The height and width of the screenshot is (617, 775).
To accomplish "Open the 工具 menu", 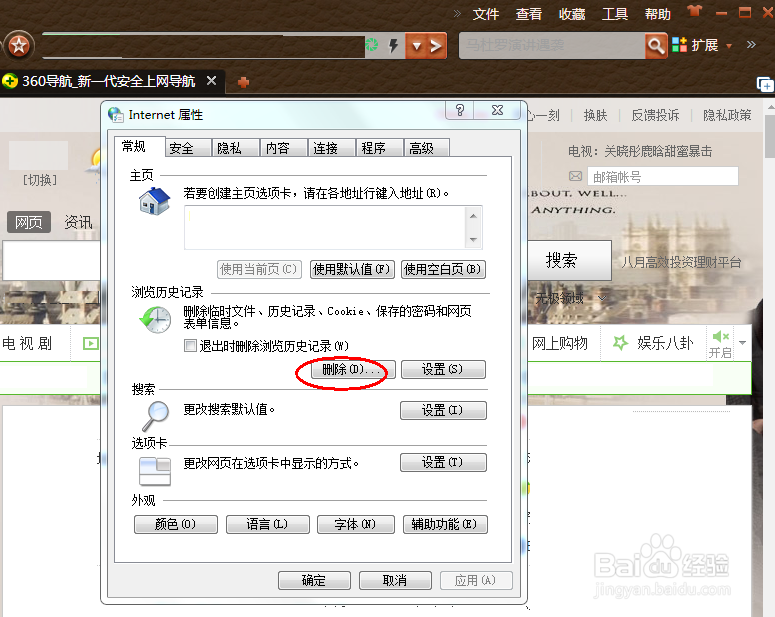I will click(x=615, y=14).
